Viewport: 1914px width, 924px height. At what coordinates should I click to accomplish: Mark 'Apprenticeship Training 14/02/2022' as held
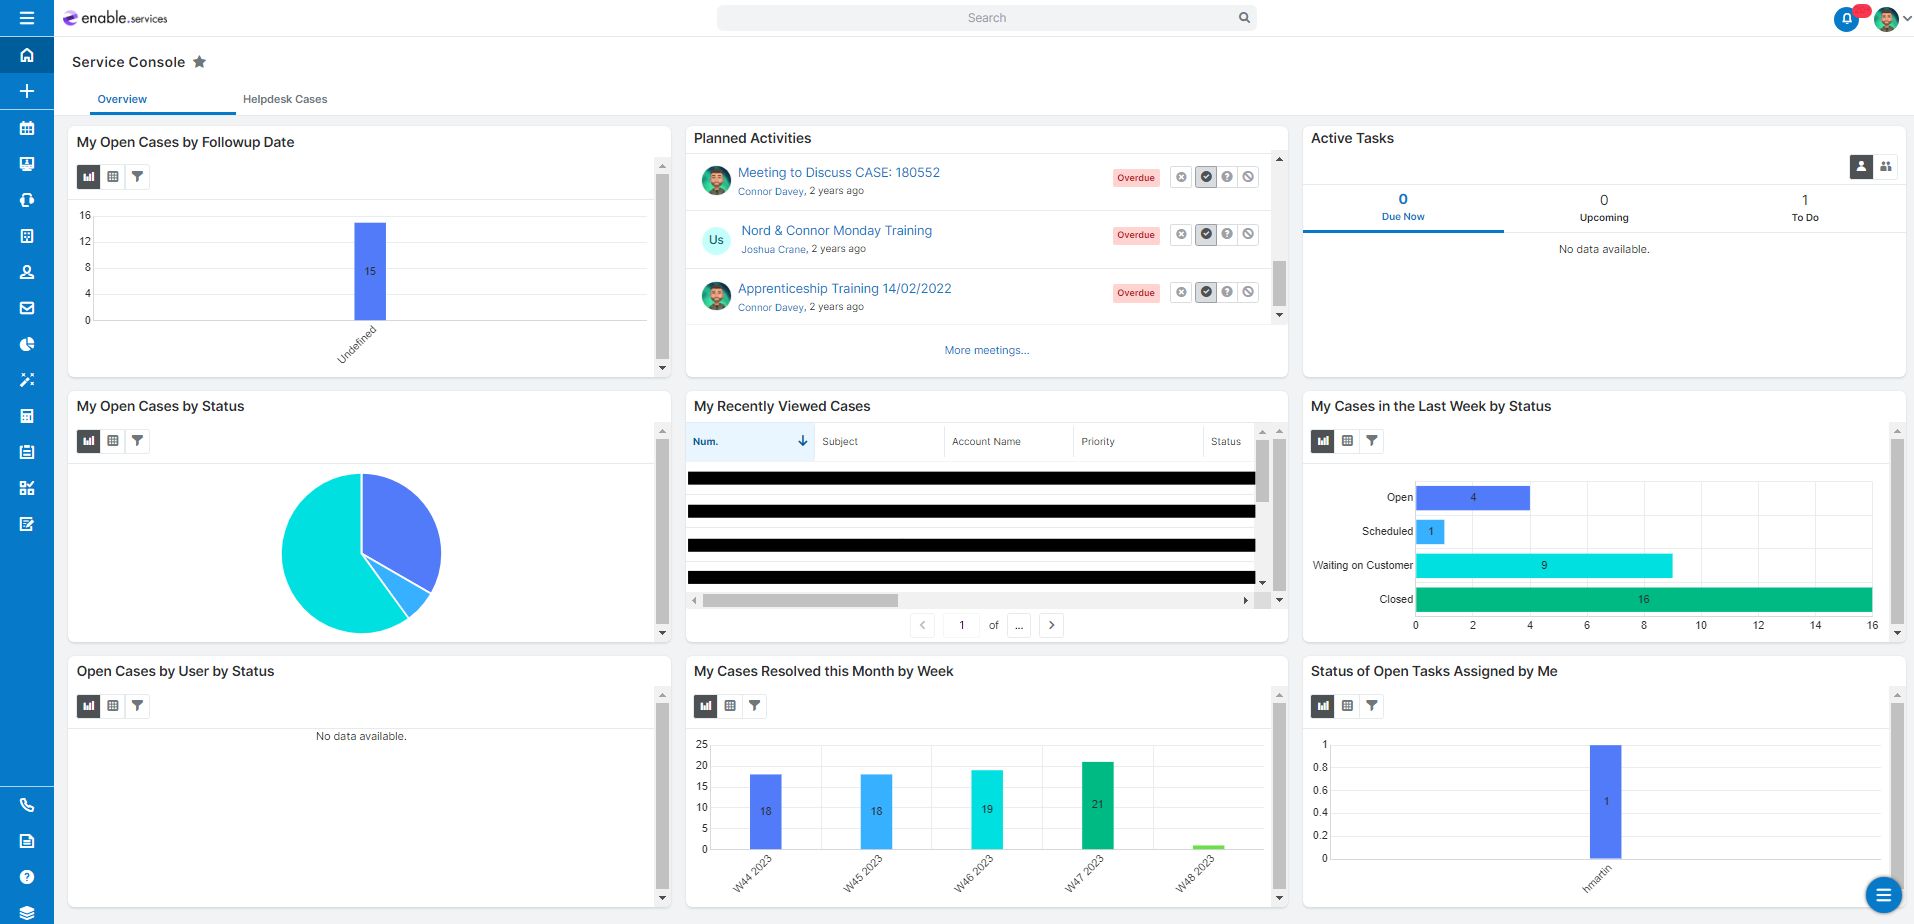tap(1205, 292)
